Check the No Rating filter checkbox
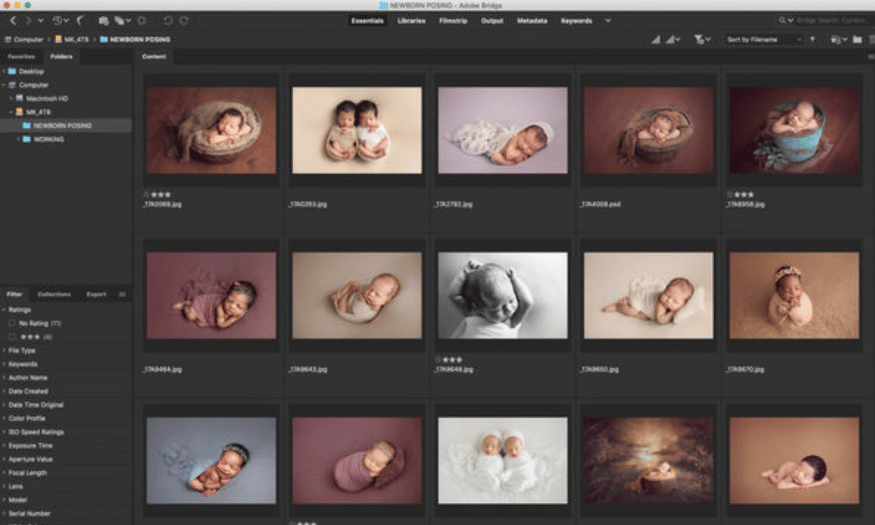 click(12, 323)
